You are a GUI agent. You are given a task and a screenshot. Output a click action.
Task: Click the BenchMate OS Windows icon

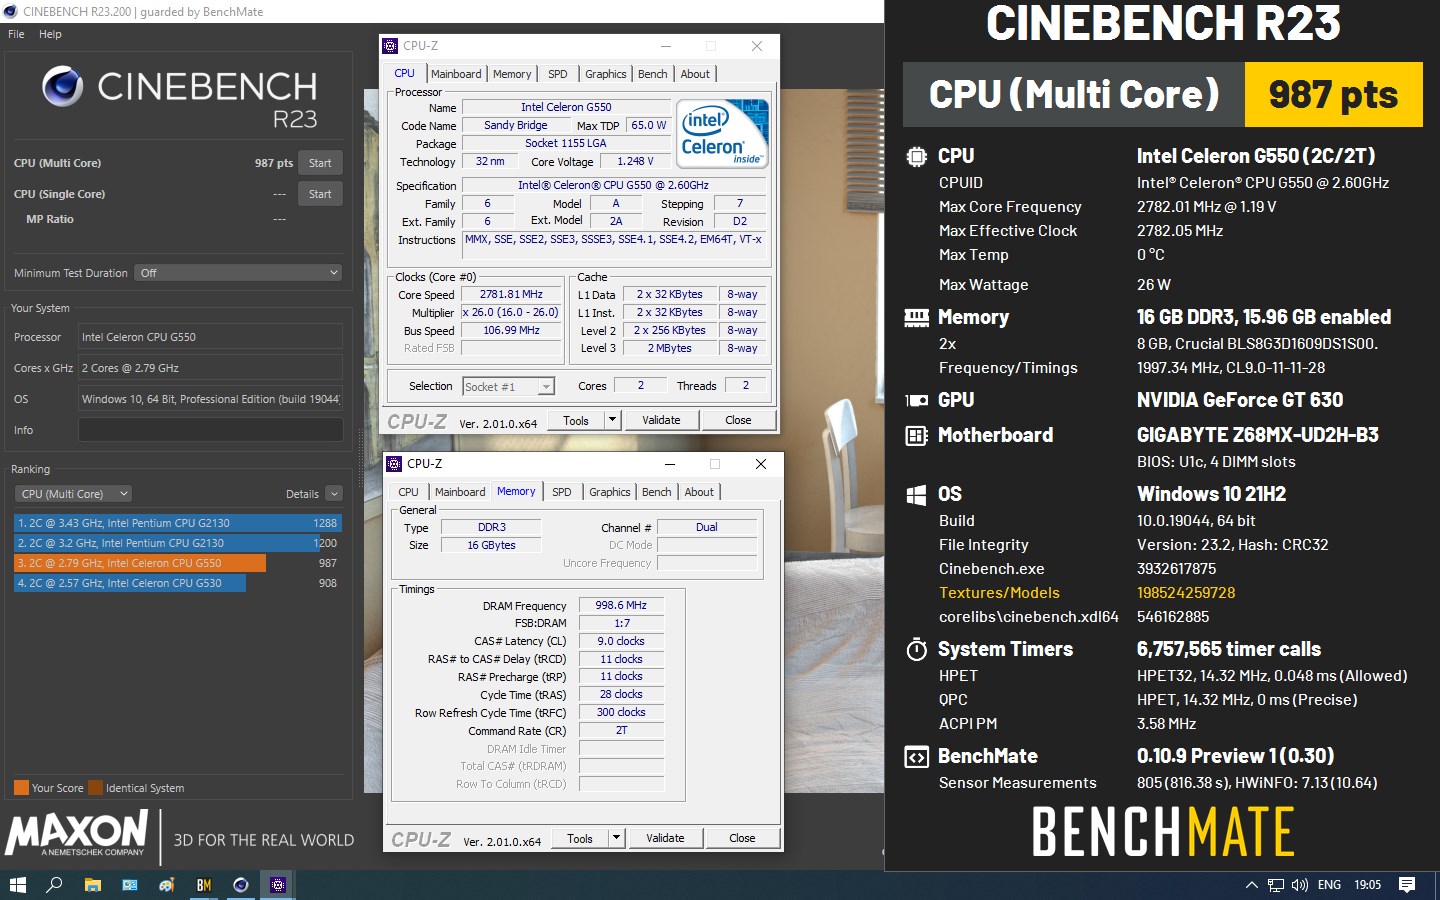[x=916, y=495]
